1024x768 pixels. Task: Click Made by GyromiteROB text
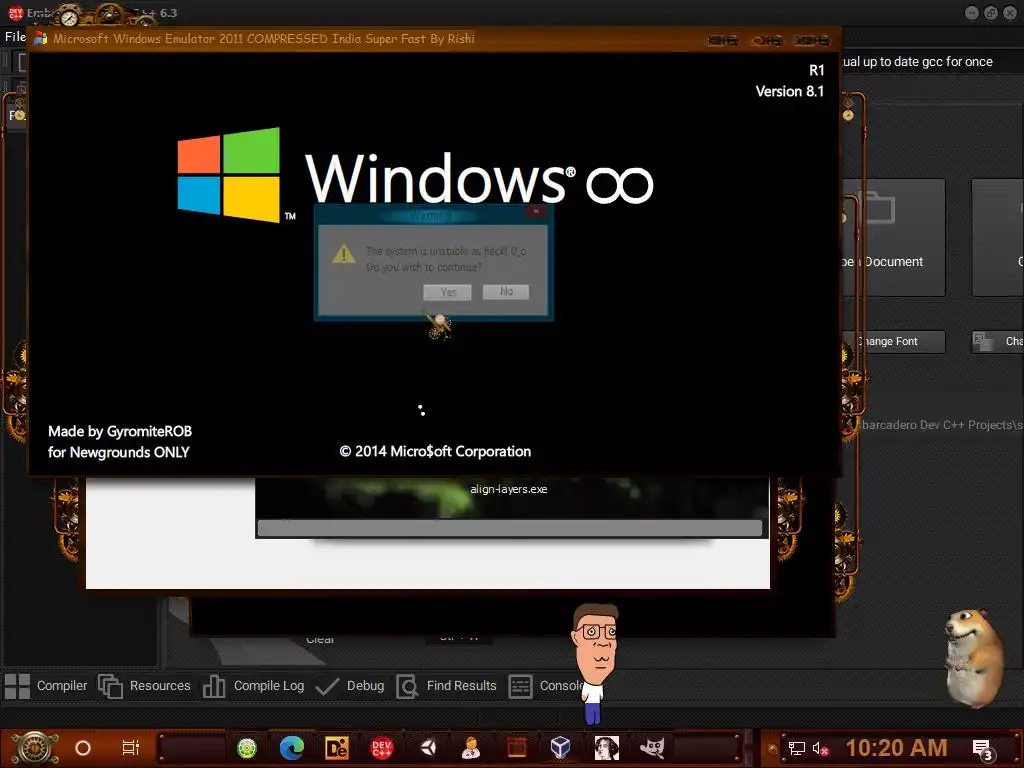pos(120,432)
